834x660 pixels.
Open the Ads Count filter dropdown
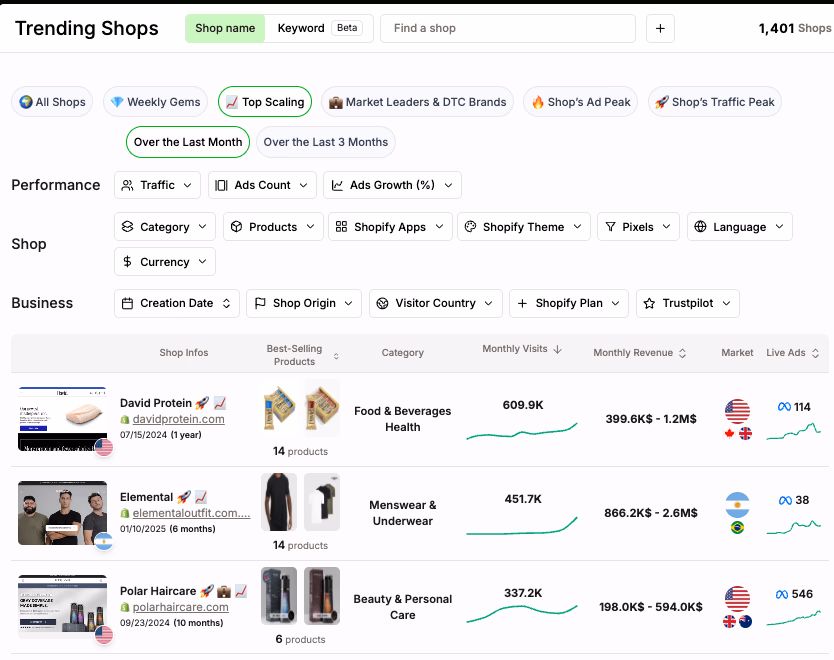pos(262,185)
